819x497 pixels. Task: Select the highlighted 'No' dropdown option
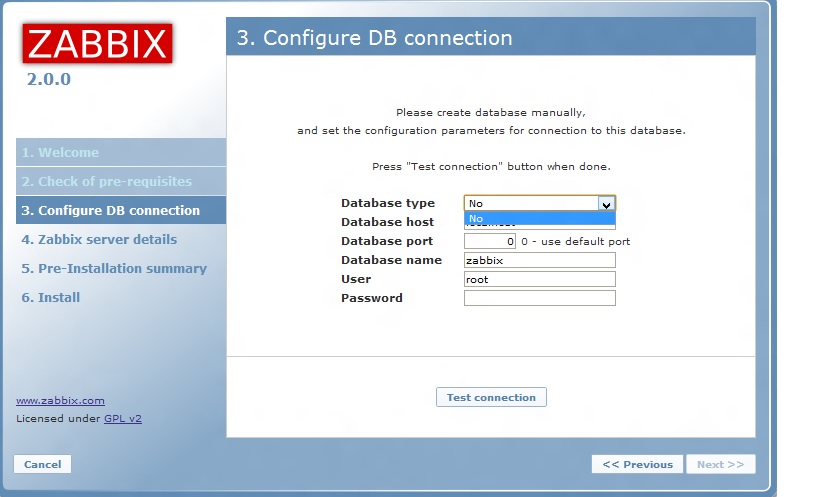[x=540, y=218]
